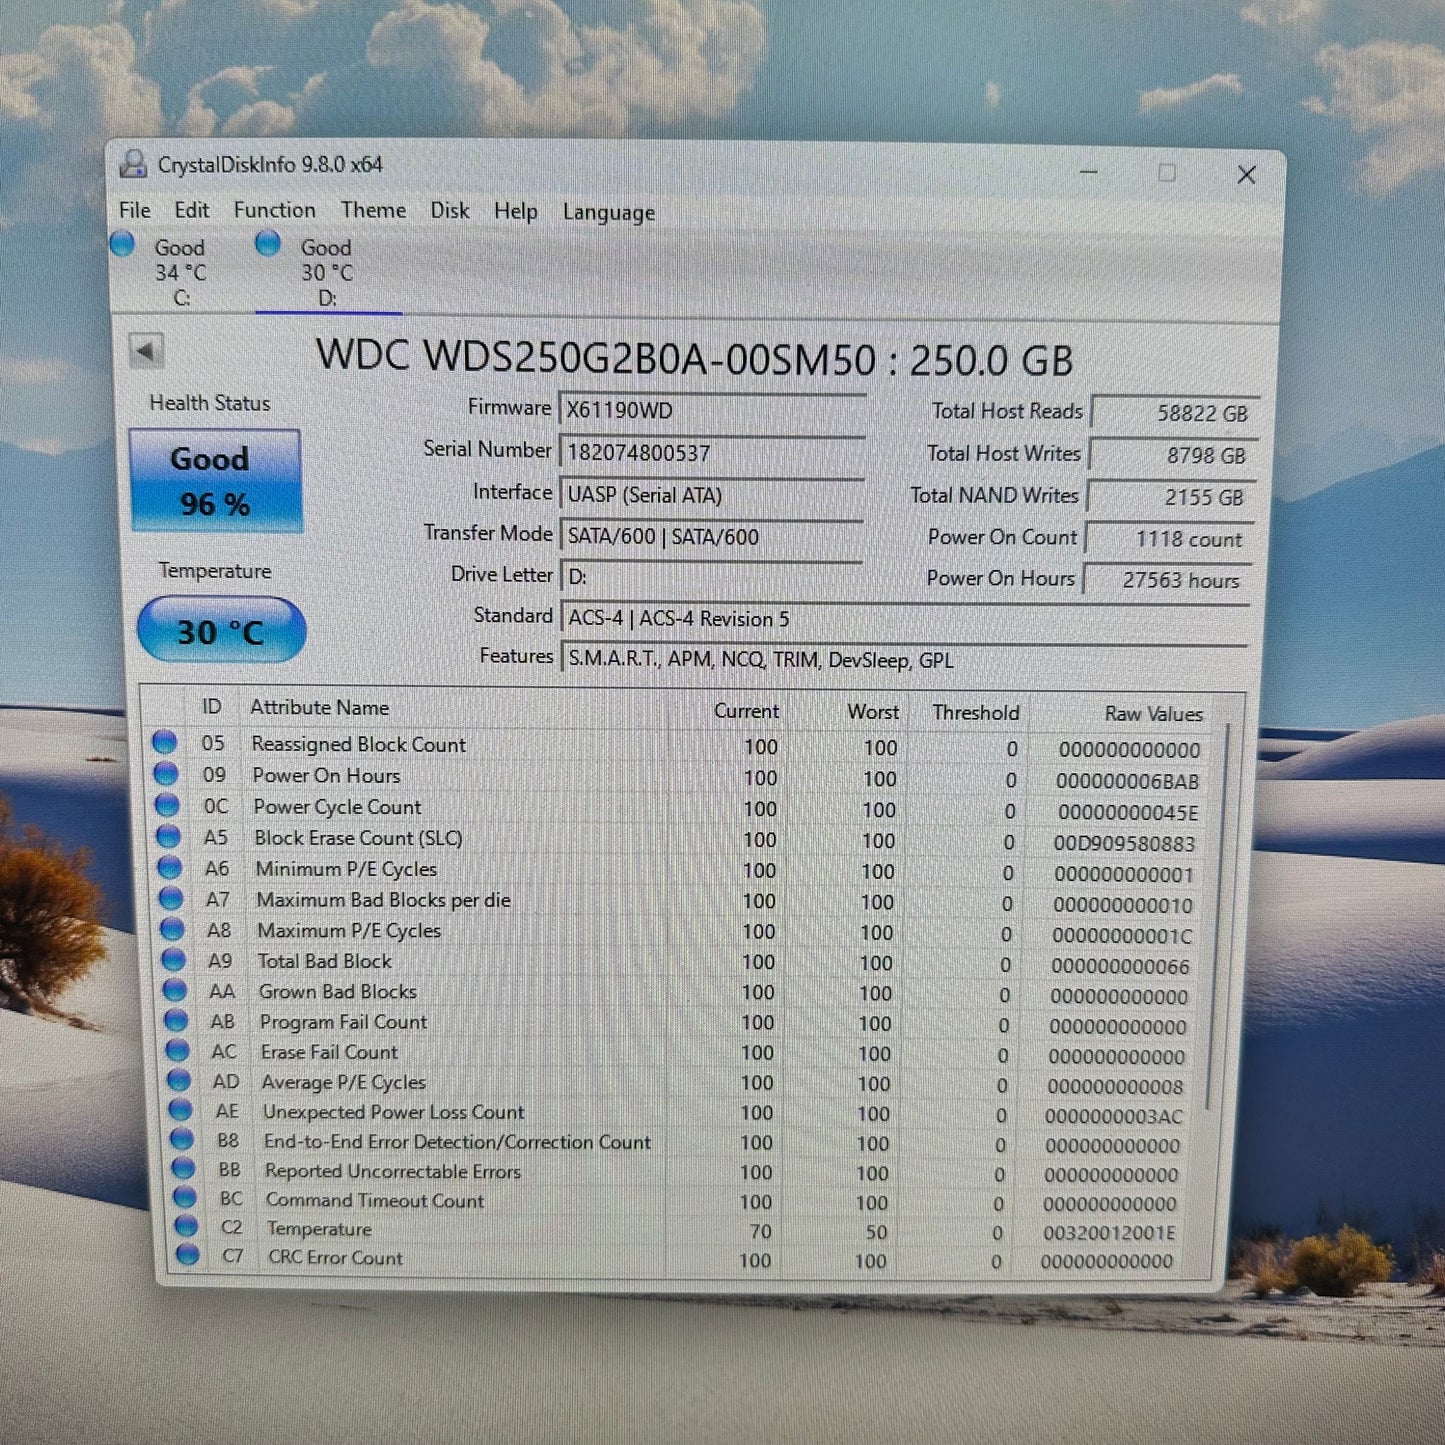Click the Good 96 % health status button
This screenshot has width=1445, height=1445.
[x=214, y=480]
